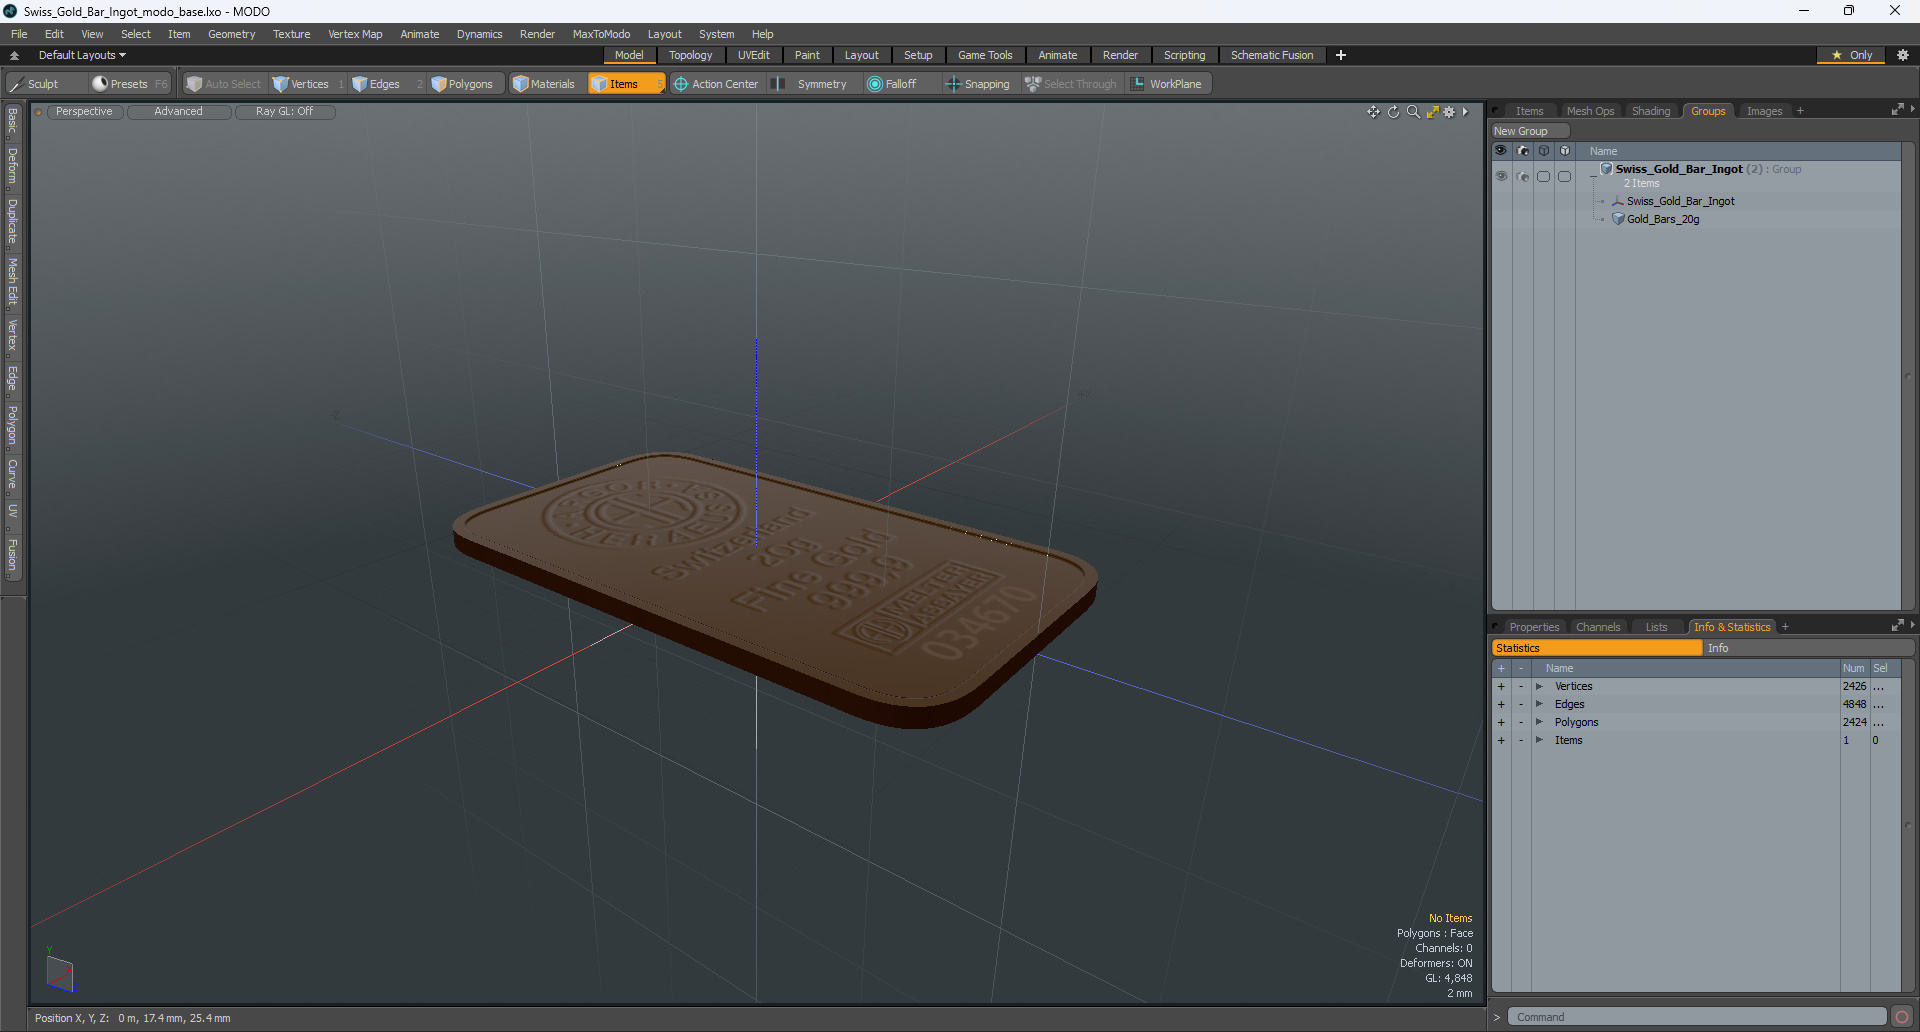The image size is (1920, 1032).
Task: Click the viewport rotate icon
Action: (x=1393, y=112)
